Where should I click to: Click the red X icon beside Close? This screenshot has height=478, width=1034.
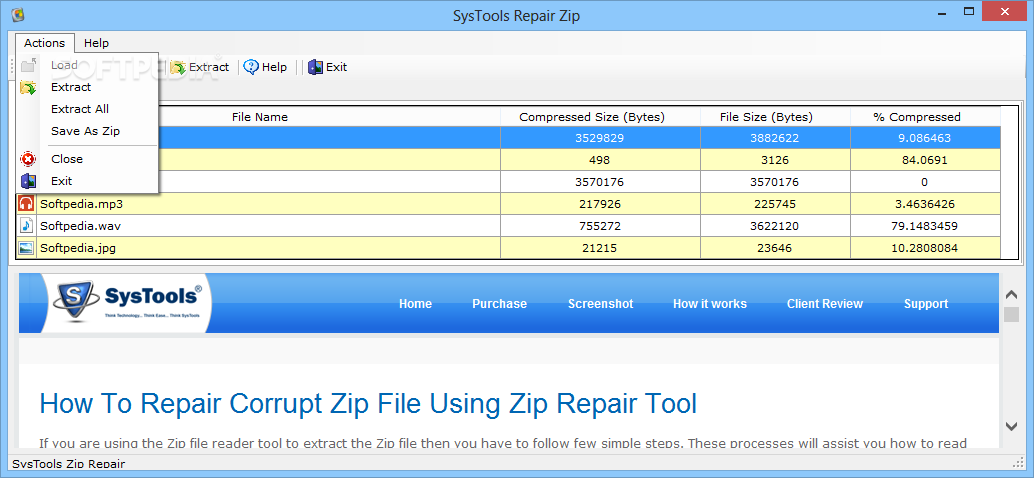[28, 159]
